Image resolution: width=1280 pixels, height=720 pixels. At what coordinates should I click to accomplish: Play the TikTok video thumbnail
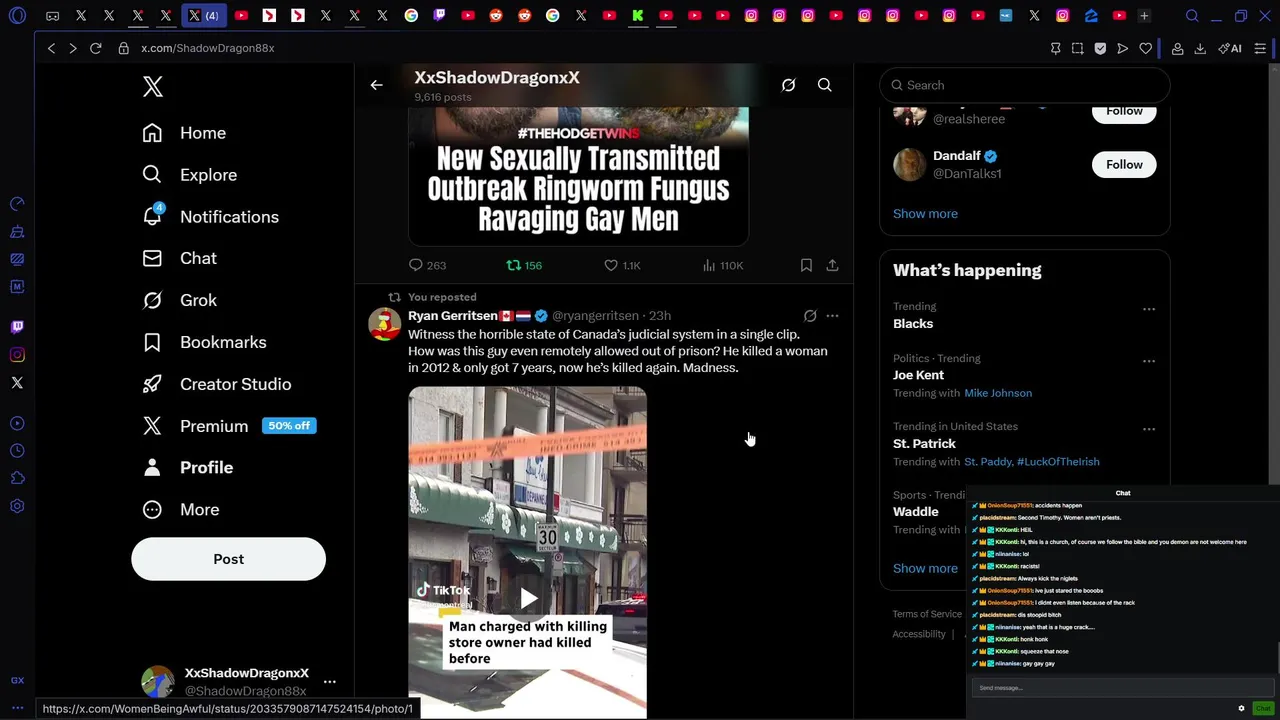(x=528, y=599)
